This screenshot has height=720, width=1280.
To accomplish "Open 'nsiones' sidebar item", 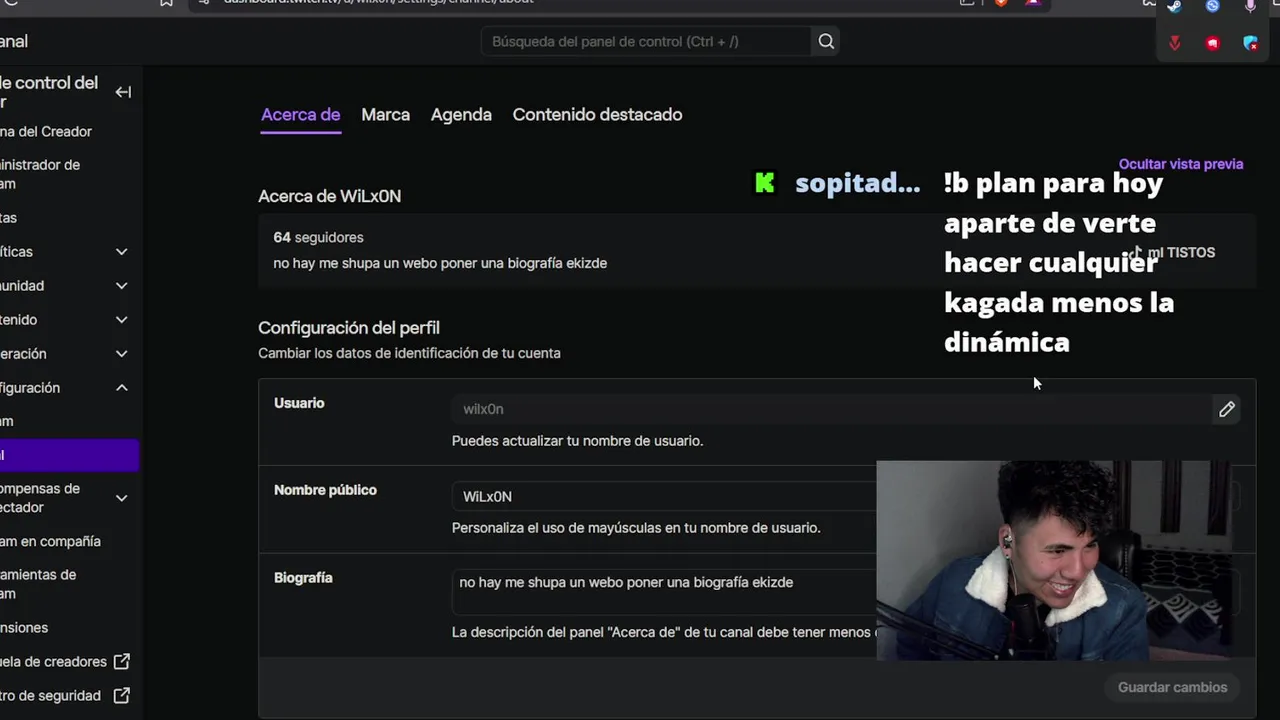I will pos(24,628).
